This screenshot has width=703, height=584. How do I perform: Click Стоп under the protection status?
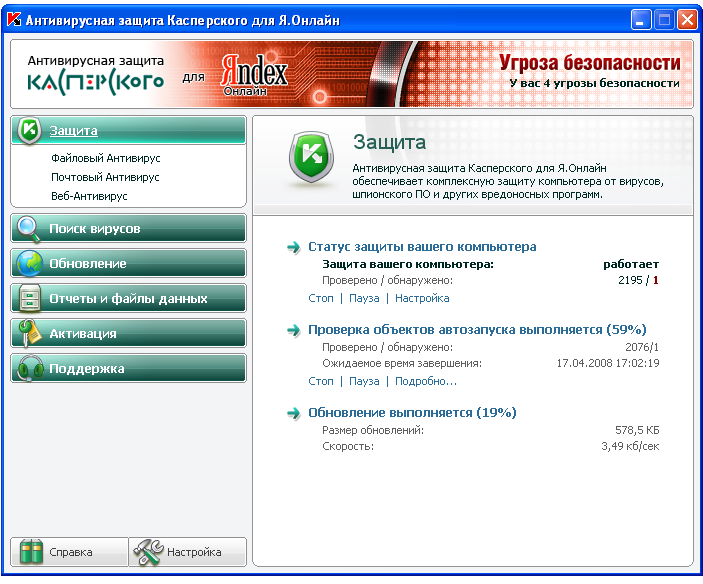click(x=321, y=298)
